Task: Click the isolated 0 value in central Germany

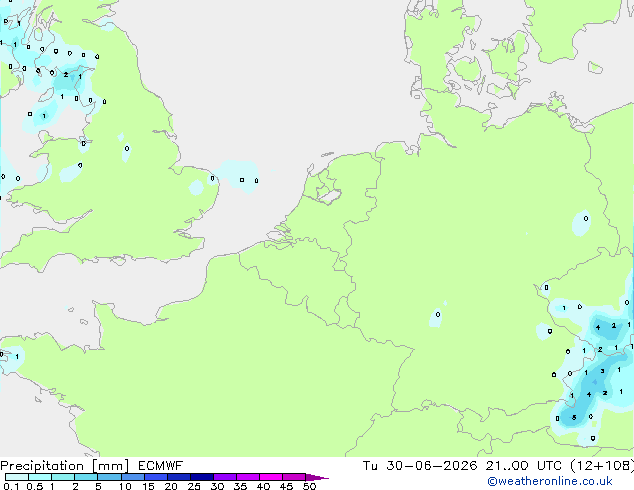Action: pos(438,314)
